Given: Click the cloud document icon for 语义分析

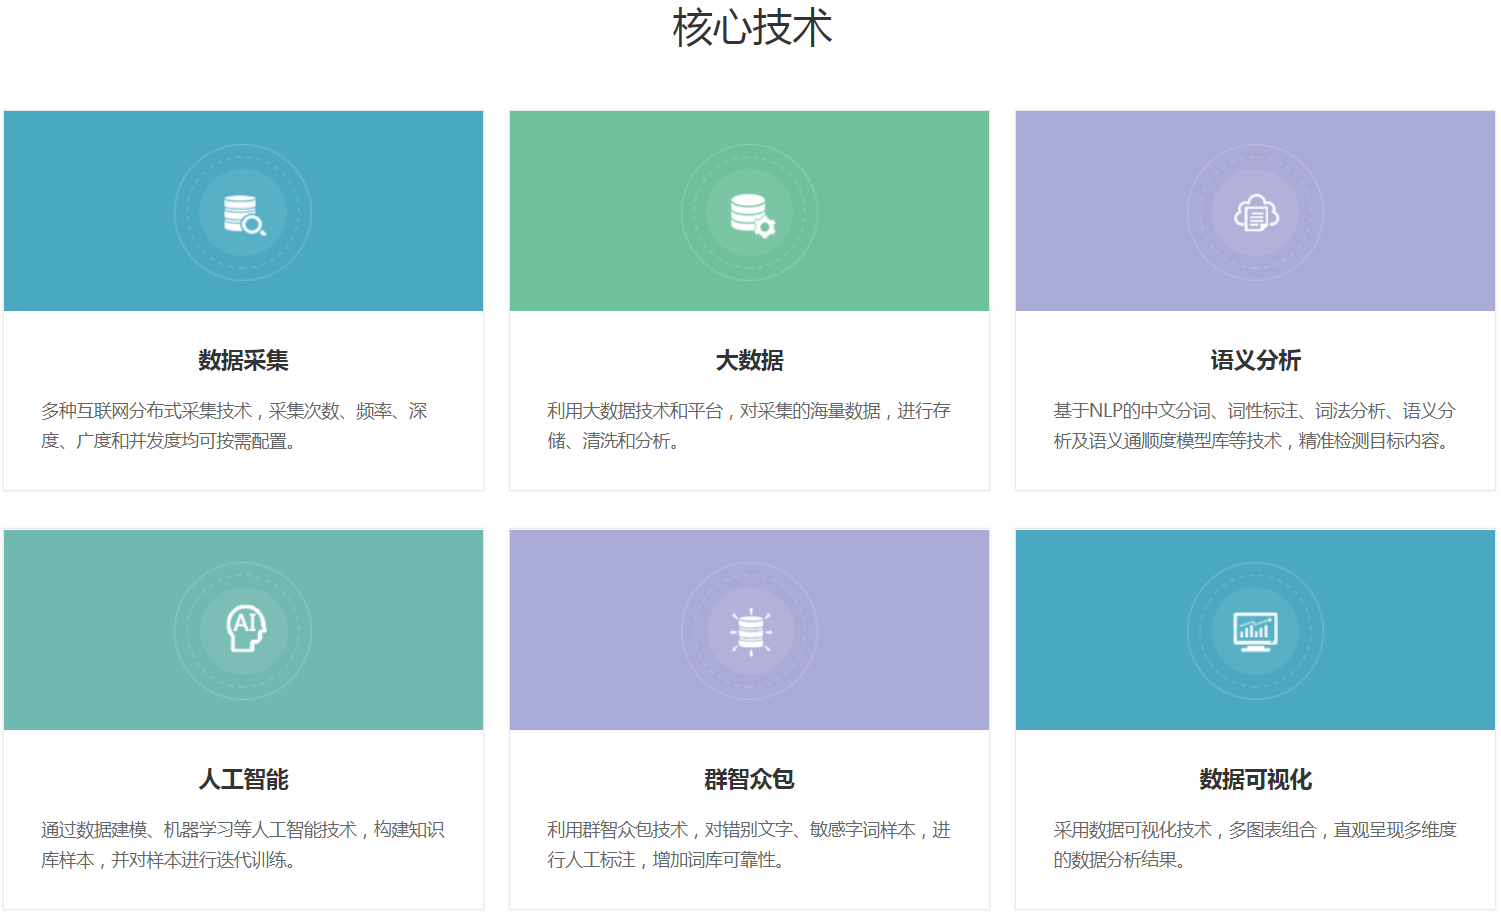Looking at the screenshot, I should pyautogui.click(x=1255, y=214).
